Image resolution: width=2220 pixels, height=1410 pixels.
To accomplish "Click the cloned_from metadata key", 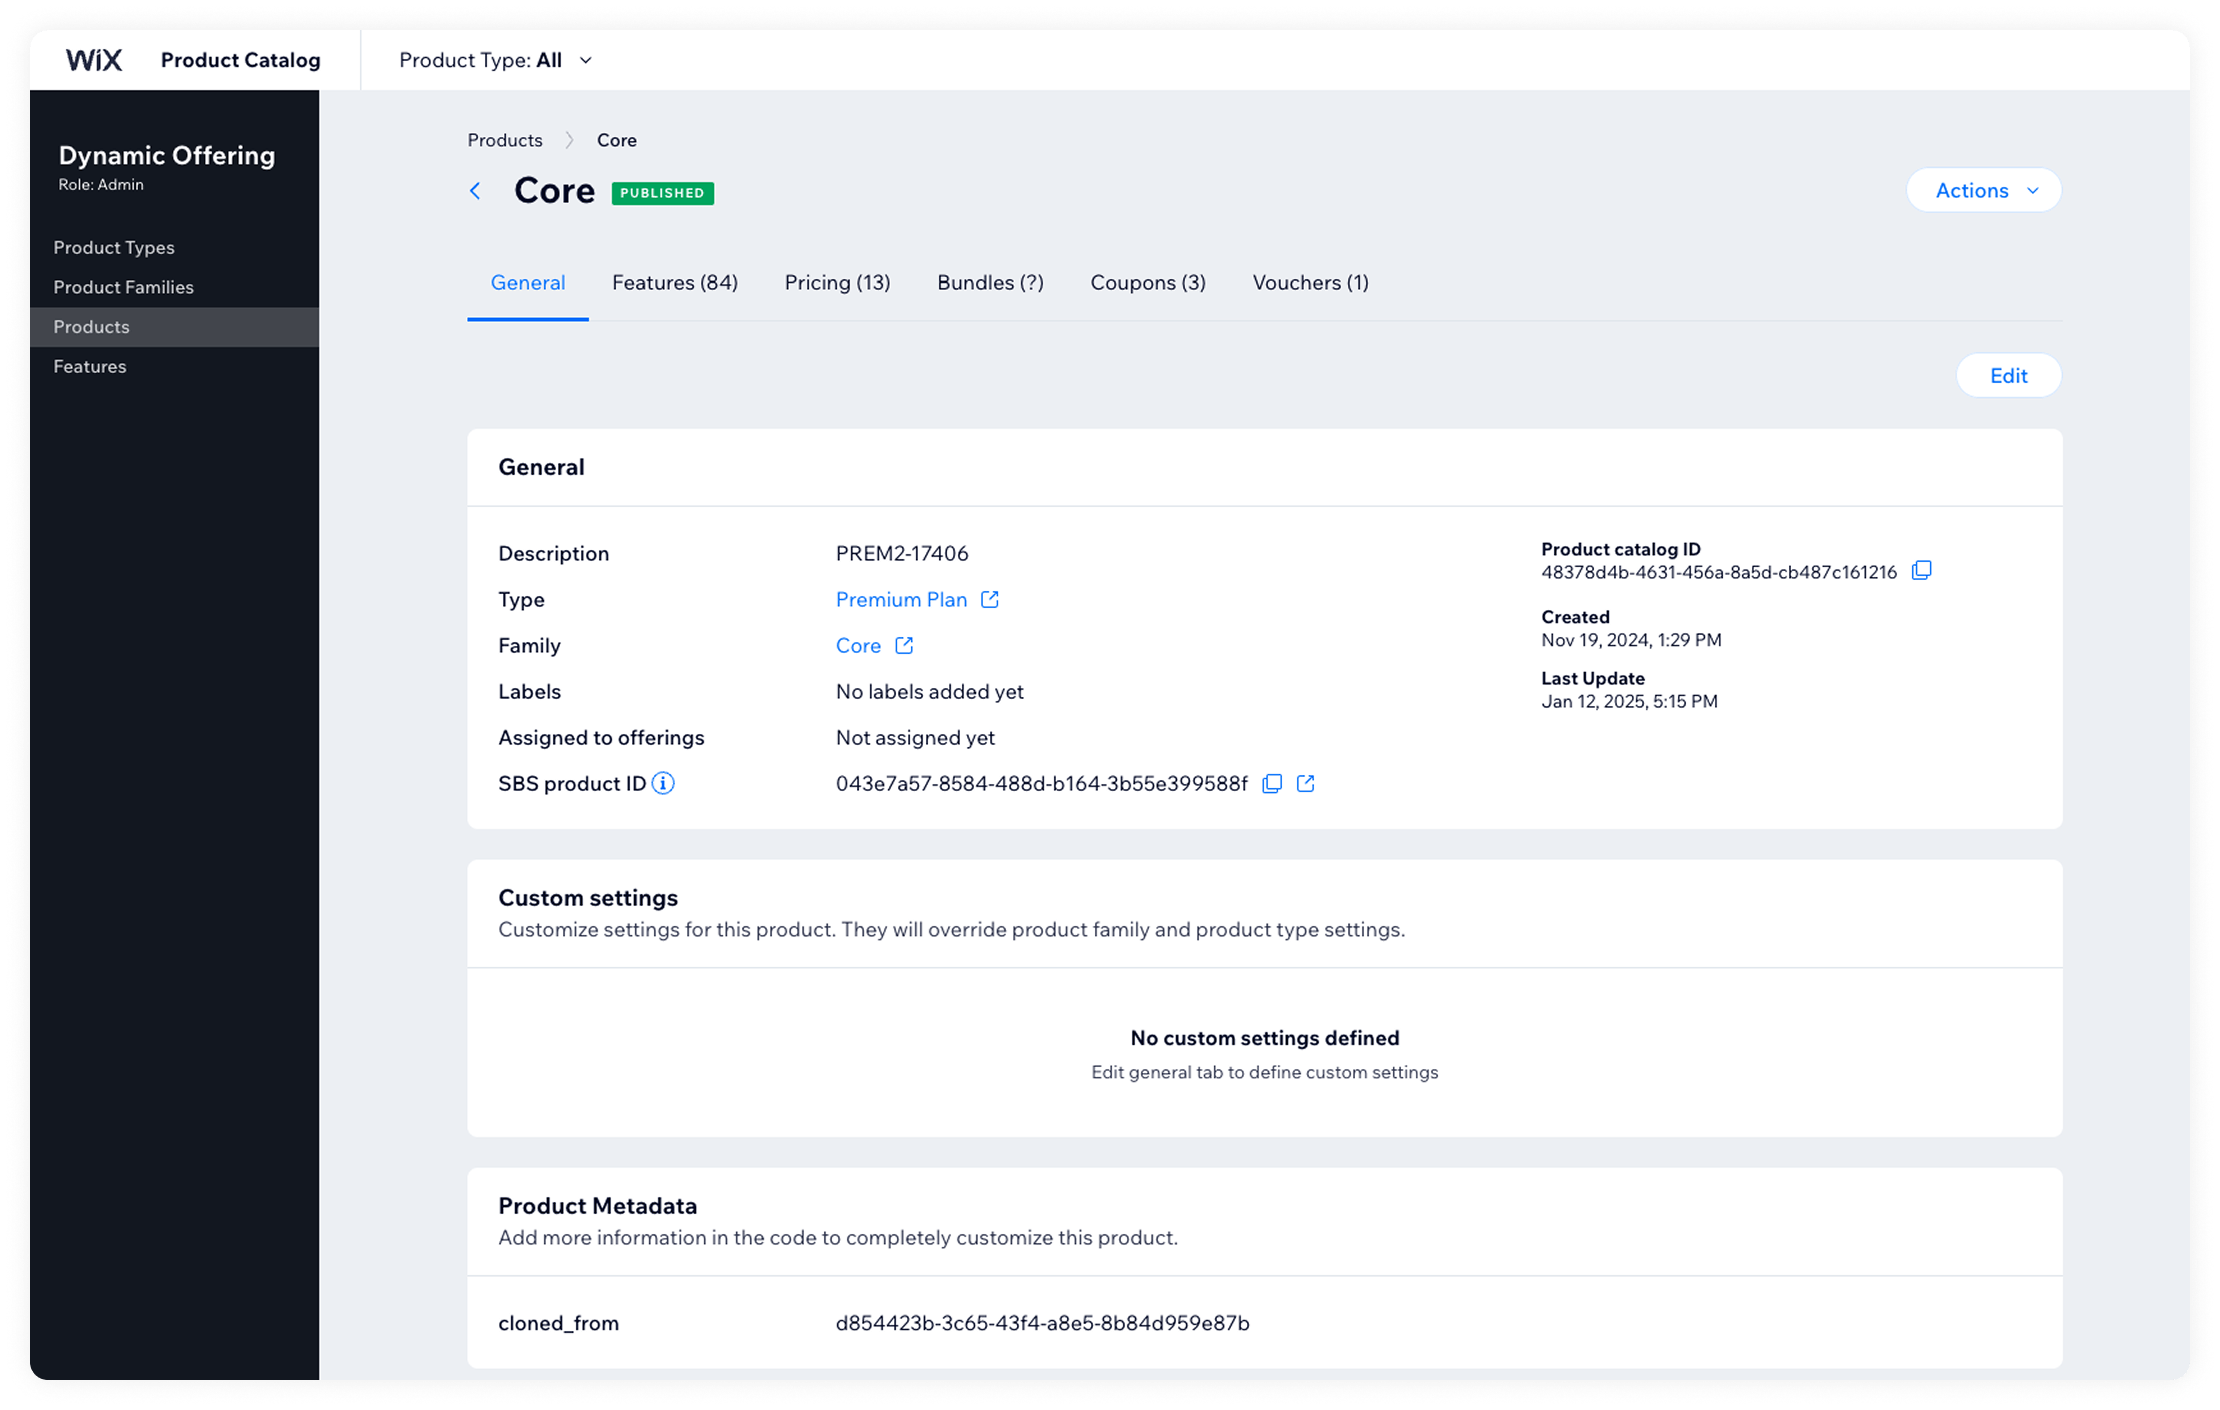I will [558, 1323].
